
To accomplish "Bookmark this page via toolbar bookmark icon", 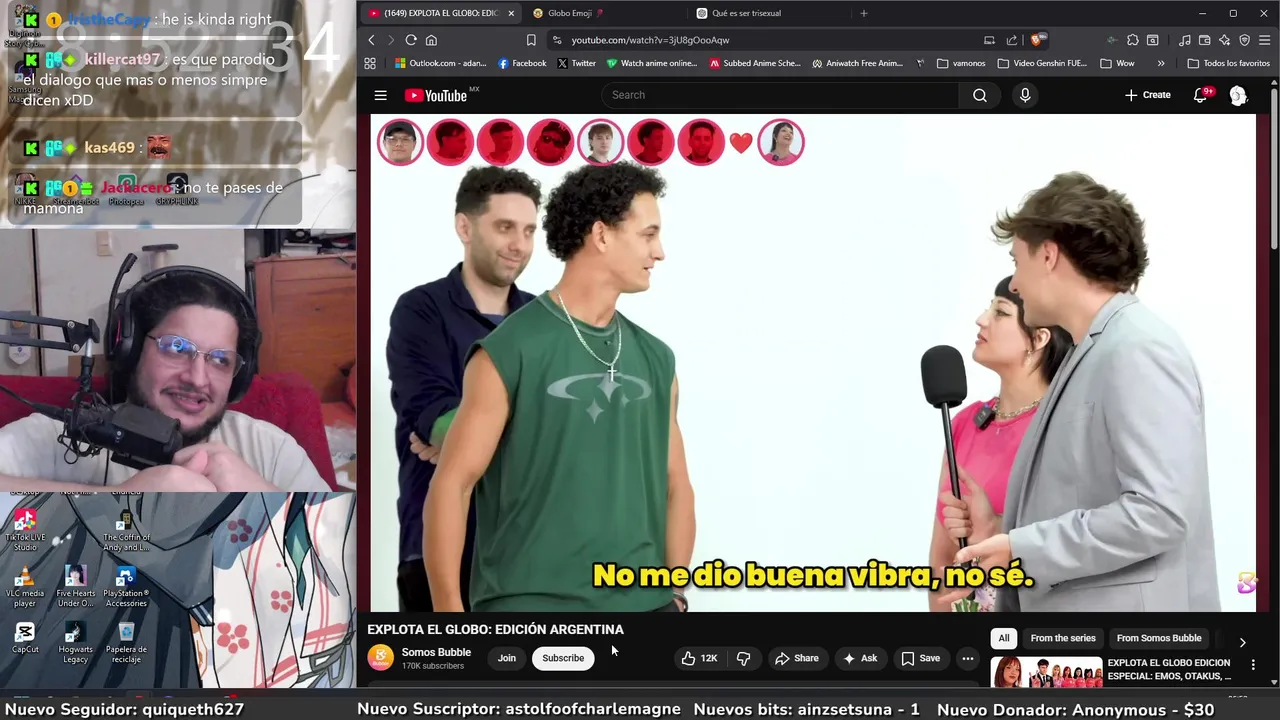I will pos(531,40).
